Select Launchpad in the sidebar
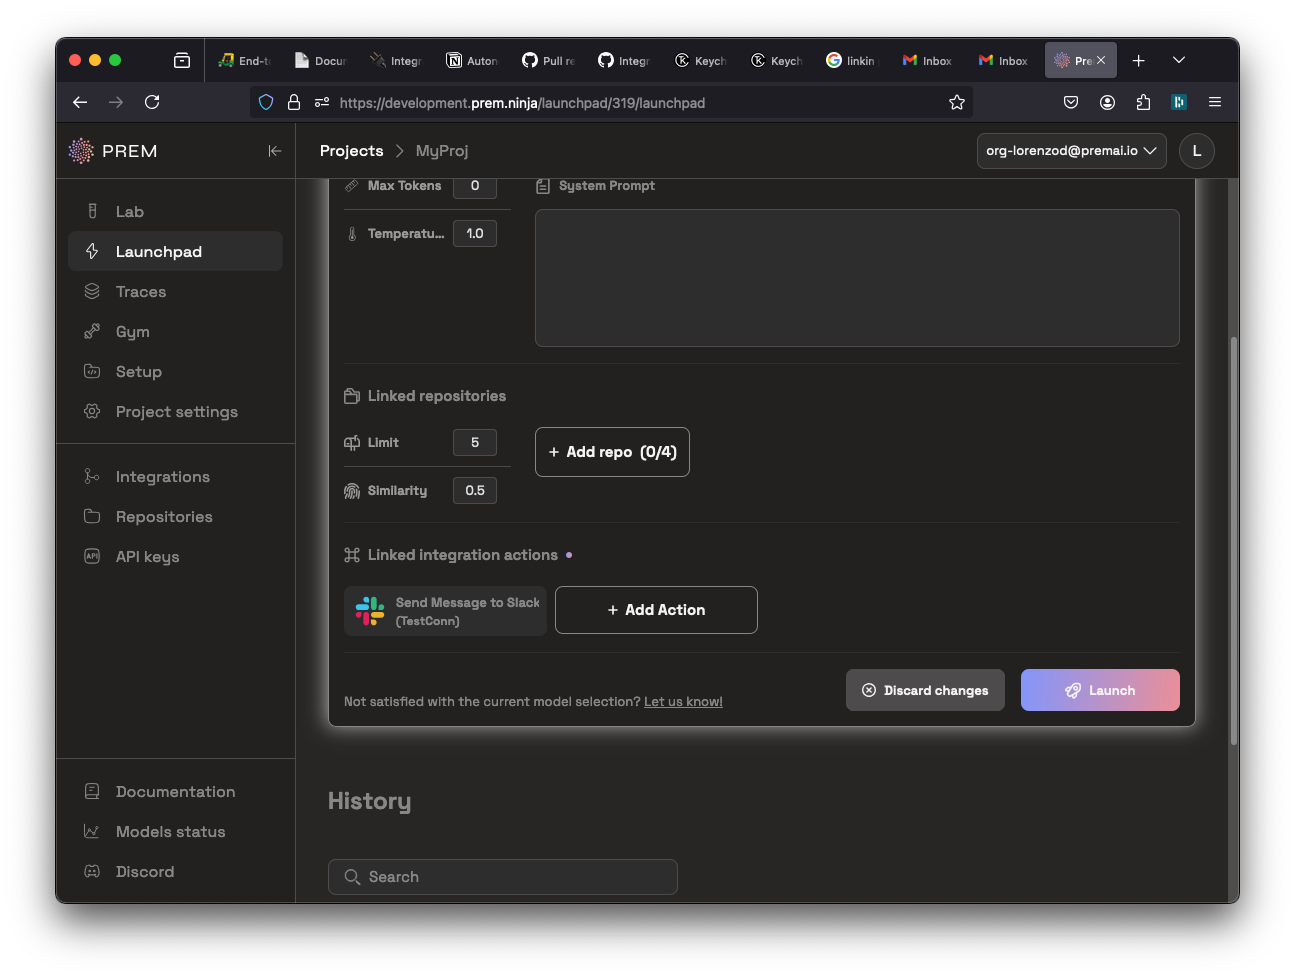The width and height of the screenshot is (1295, 977). (x=175, y=251)
